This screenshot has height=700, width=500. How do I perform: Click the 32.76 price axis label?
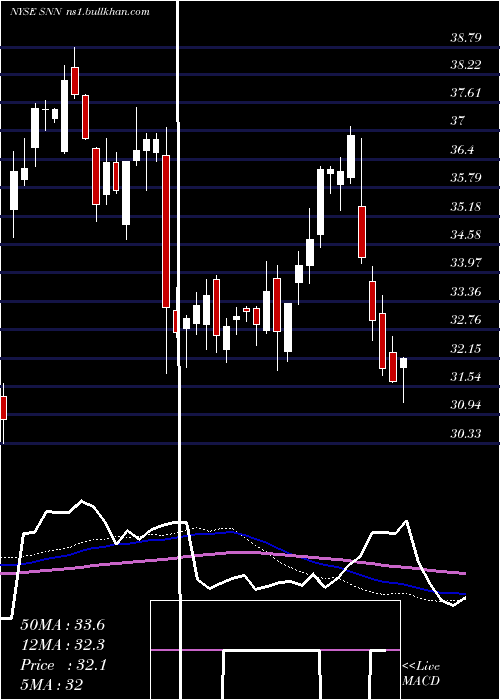click(x=466, y=320)
